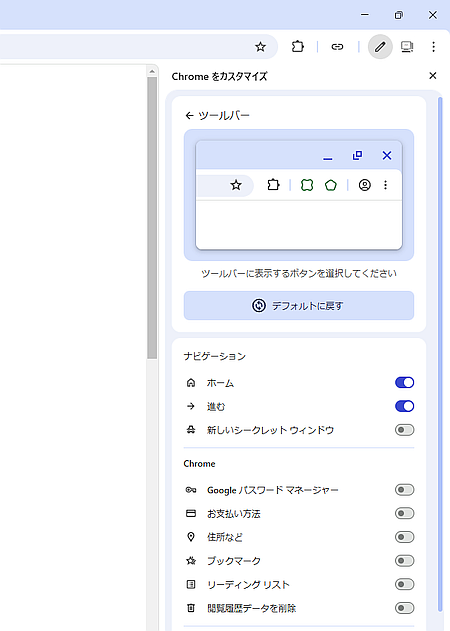Click the home icon beside ホーム
Image resolution: width=450 pixels, height=631 pixels.
(191, 383)
